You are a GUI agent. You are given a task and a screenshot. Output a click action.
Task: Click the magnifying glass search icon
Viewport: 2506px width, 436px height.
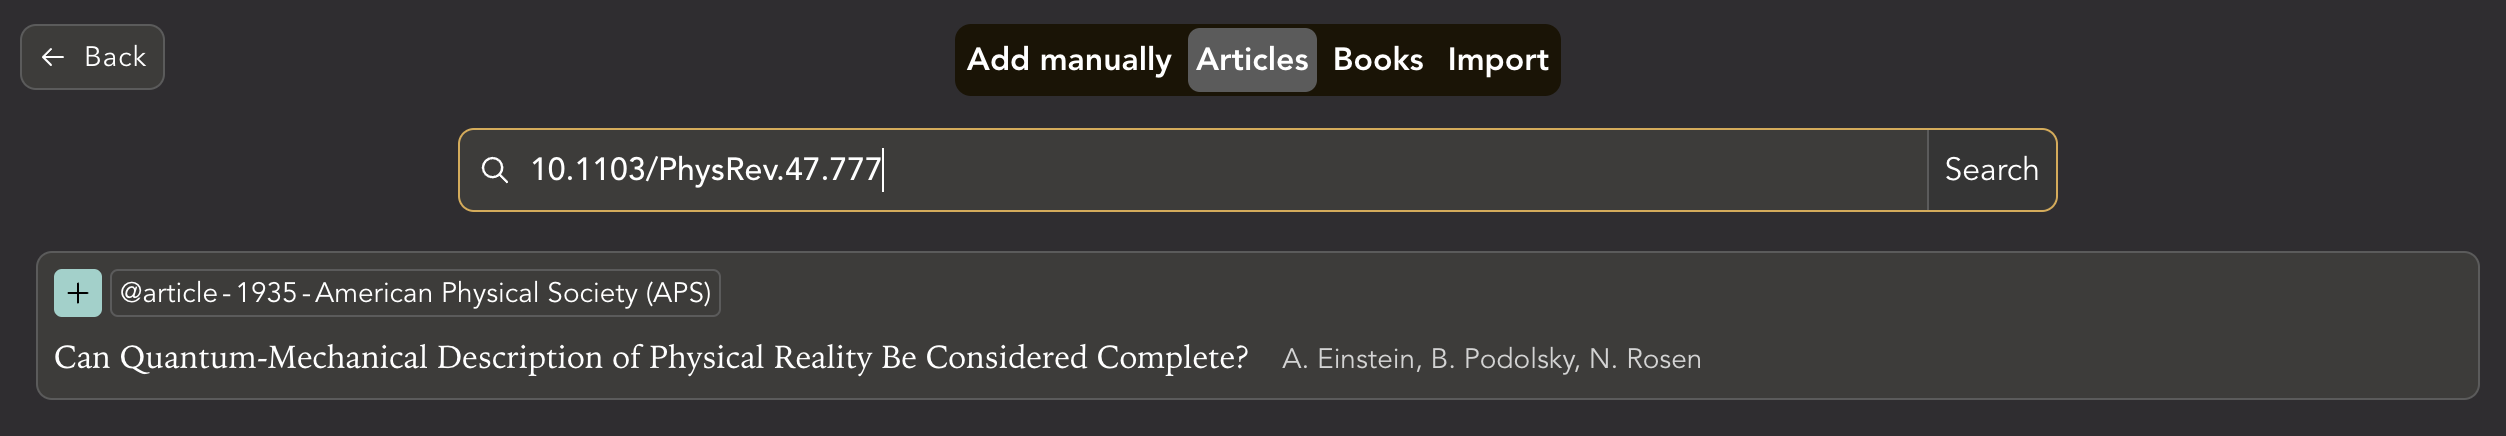click(494, 170)
